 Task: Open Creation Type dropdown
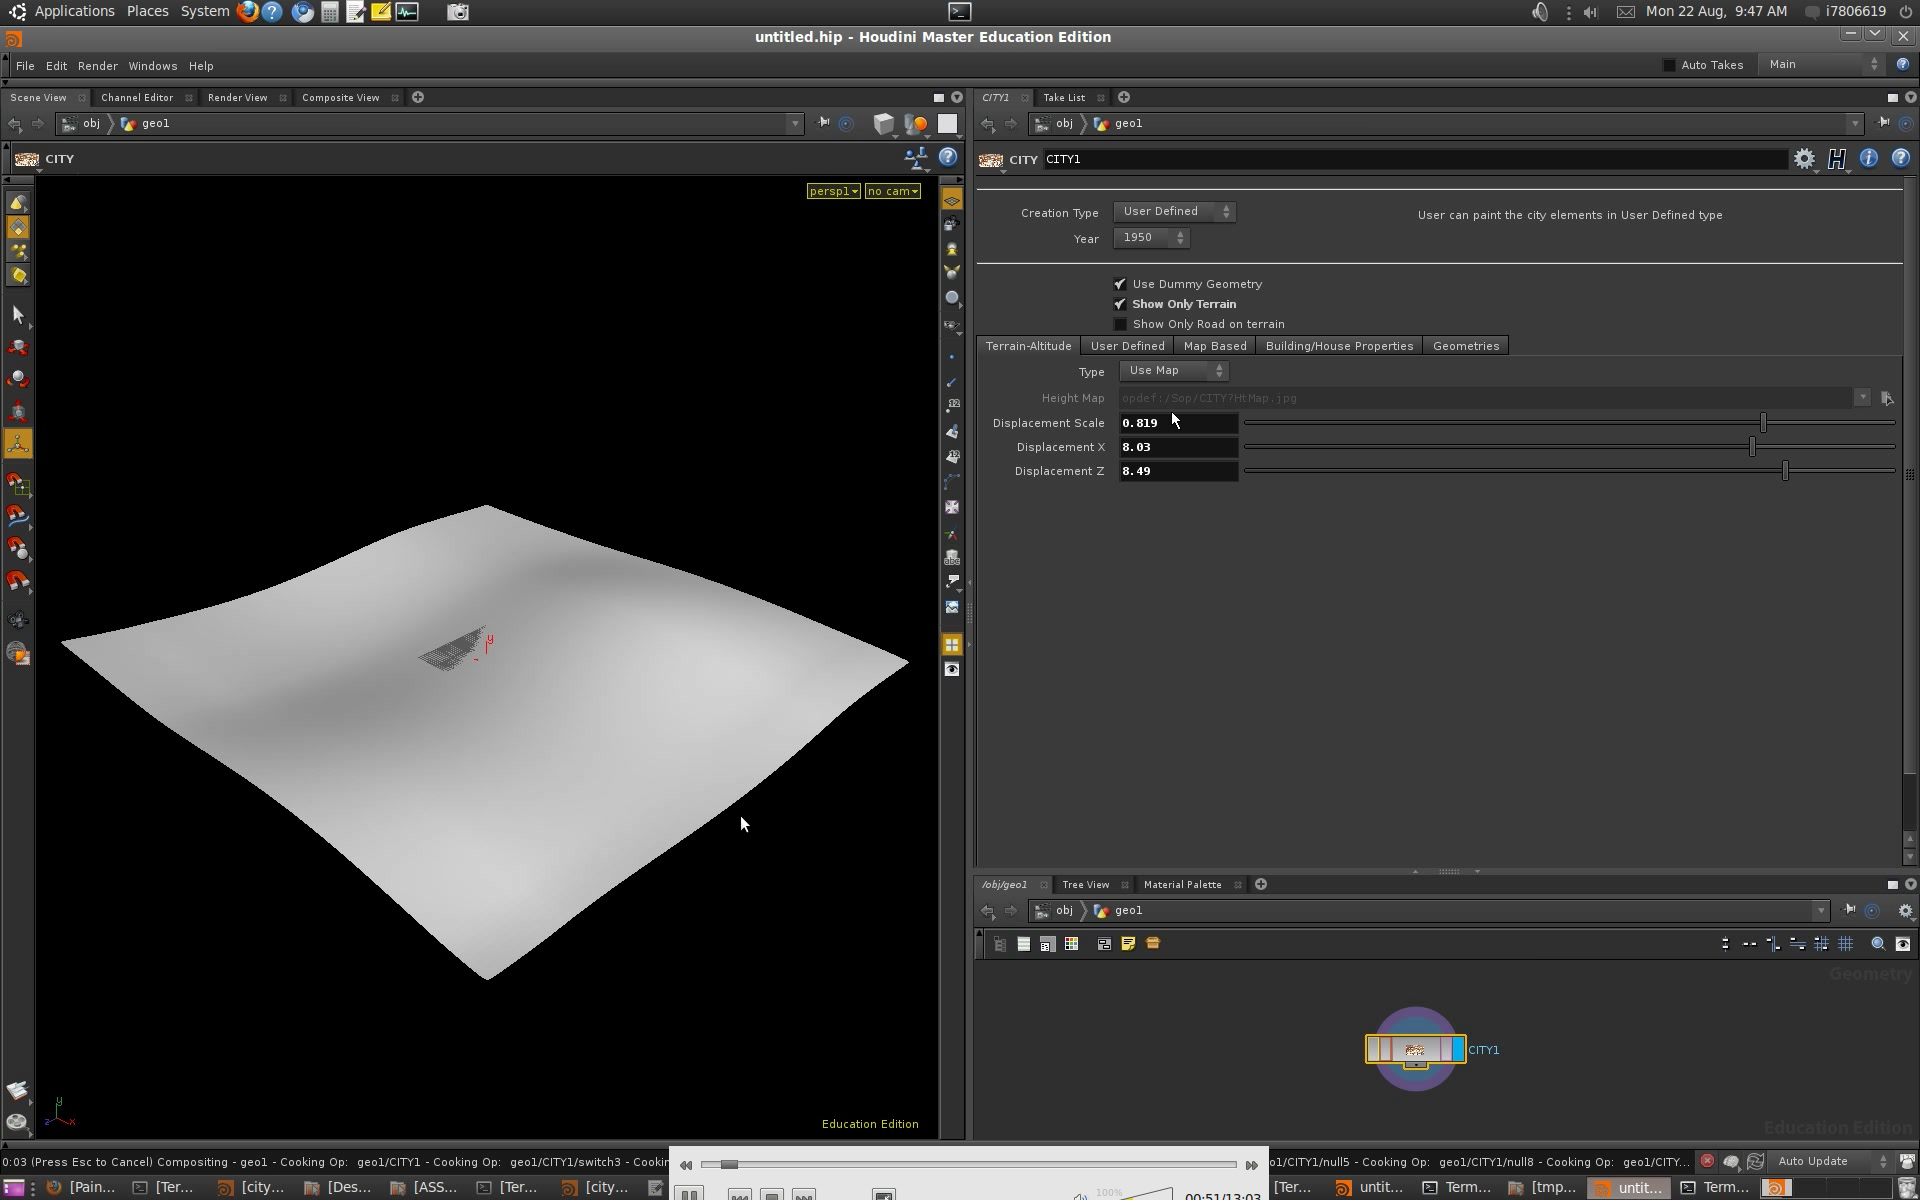(x=1175, y=212)
